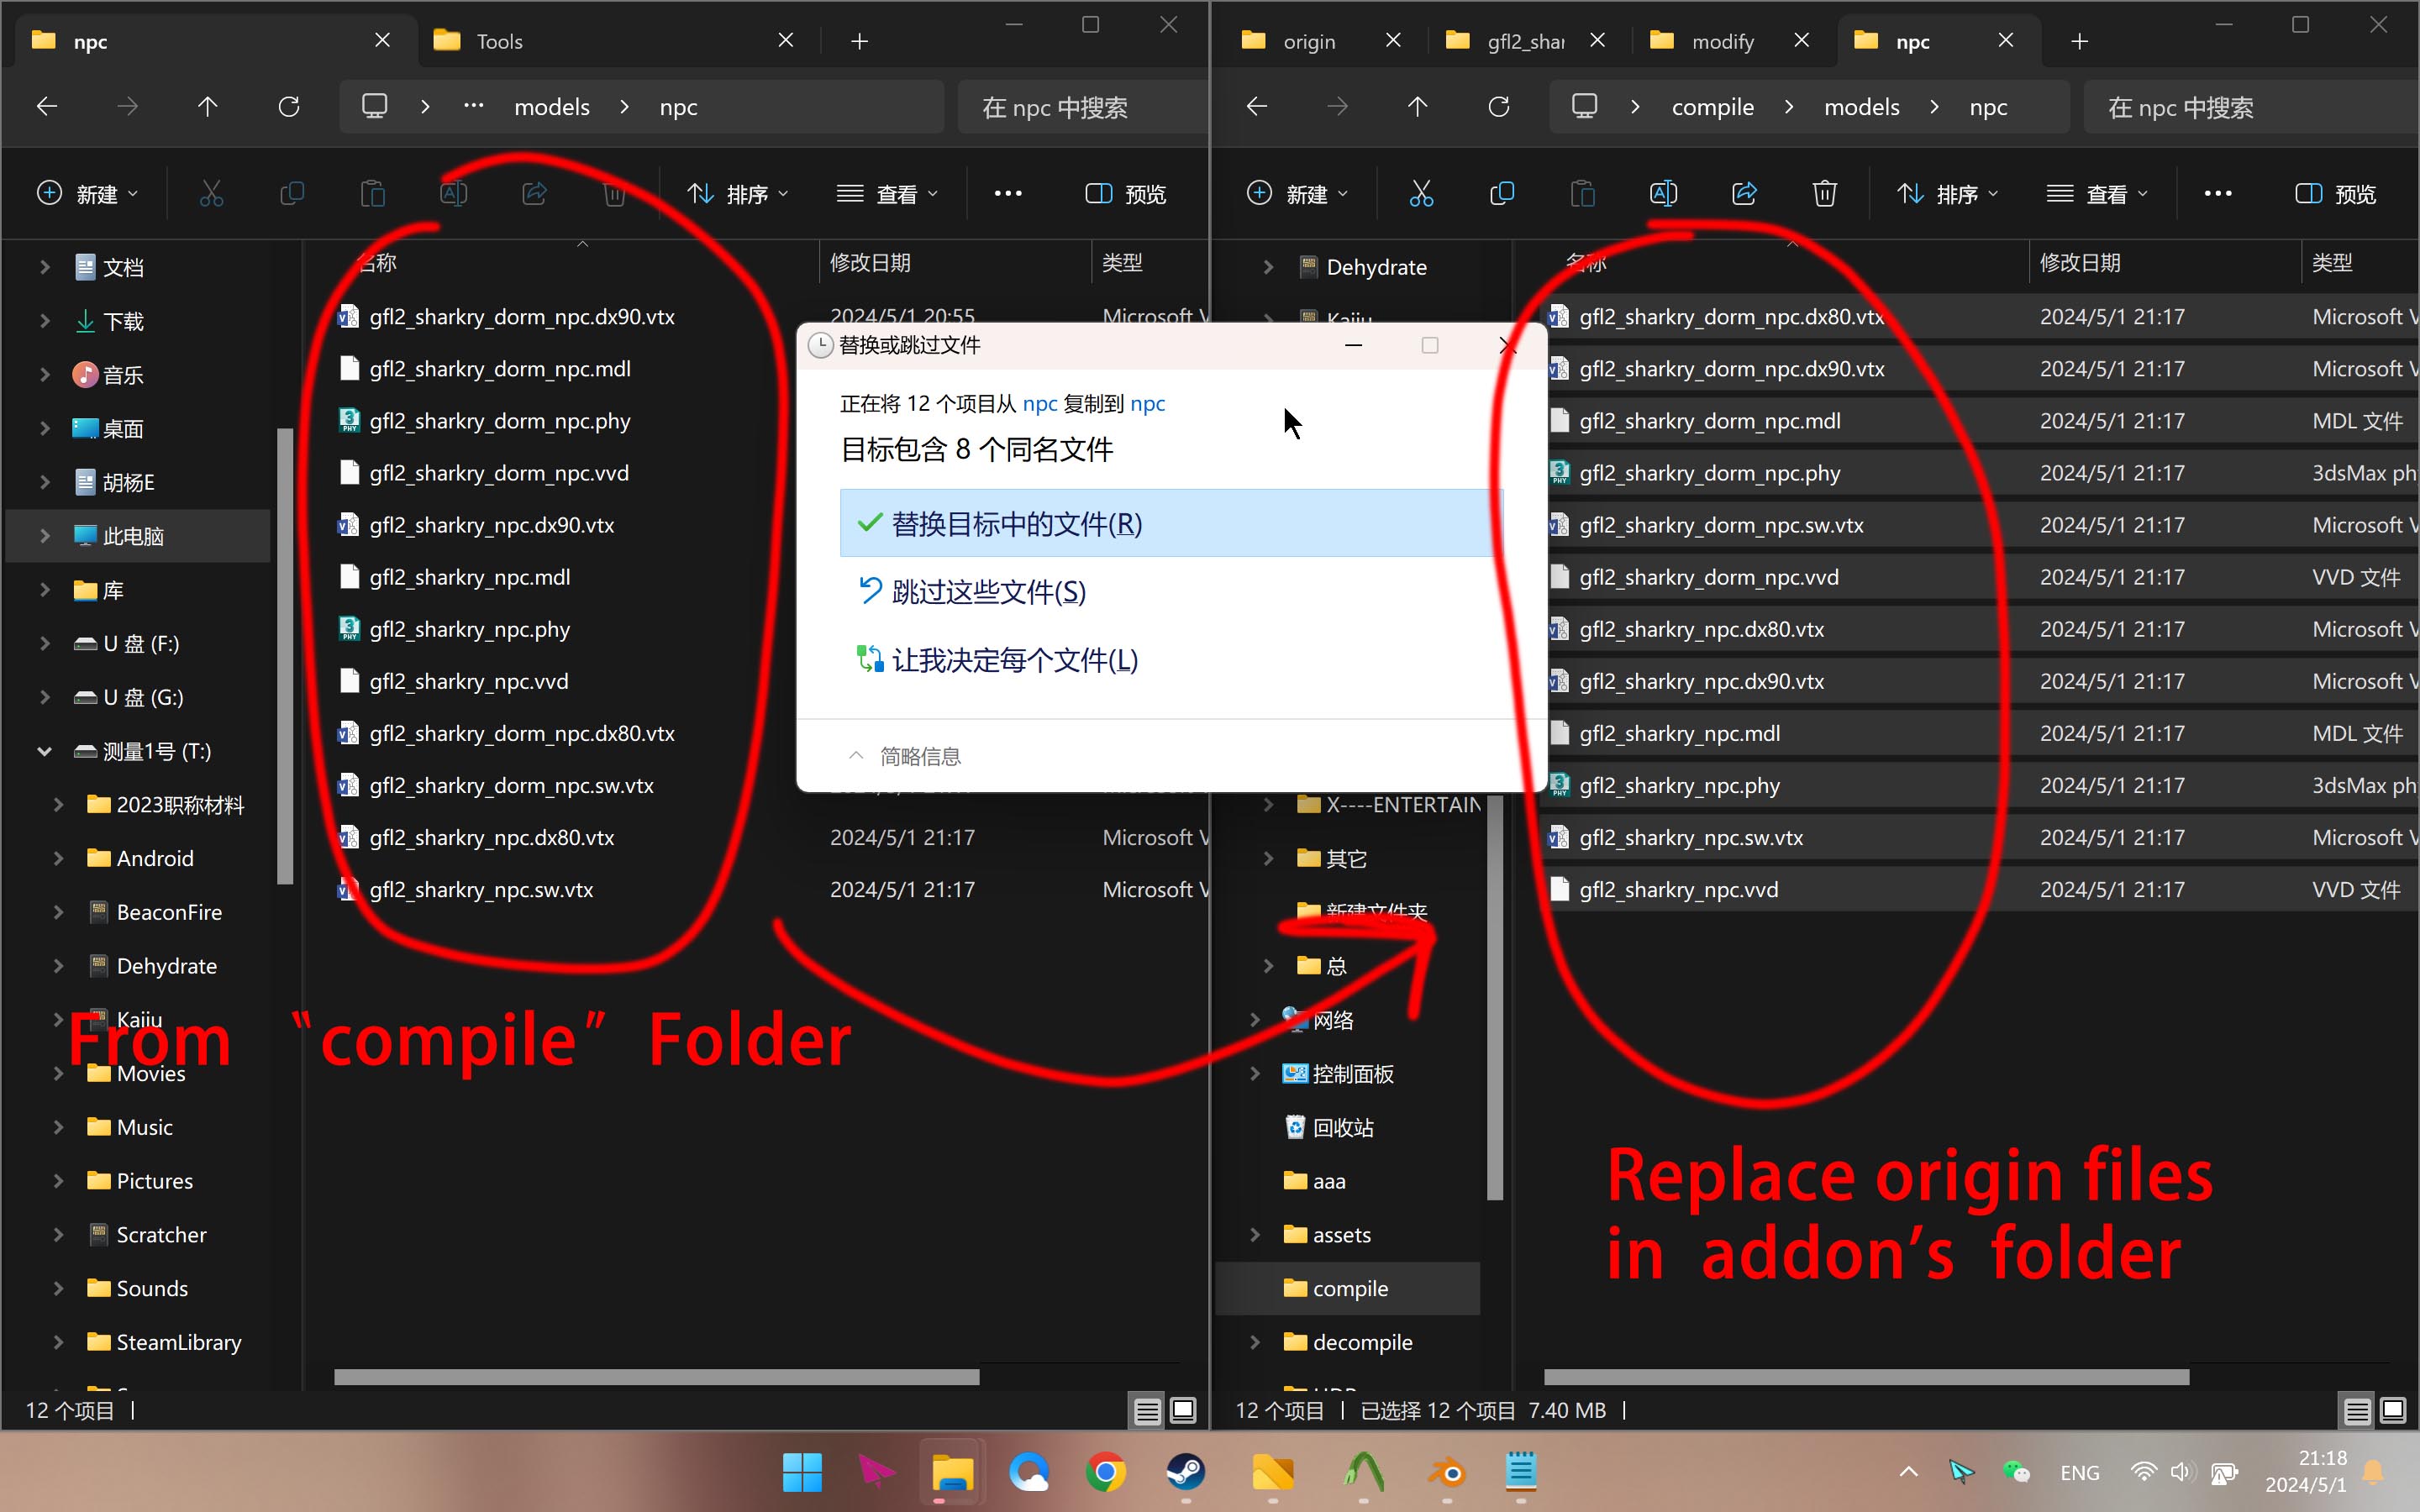
Task: Click horizontal scrollbar in right file list
Action: point(1866,1377)
